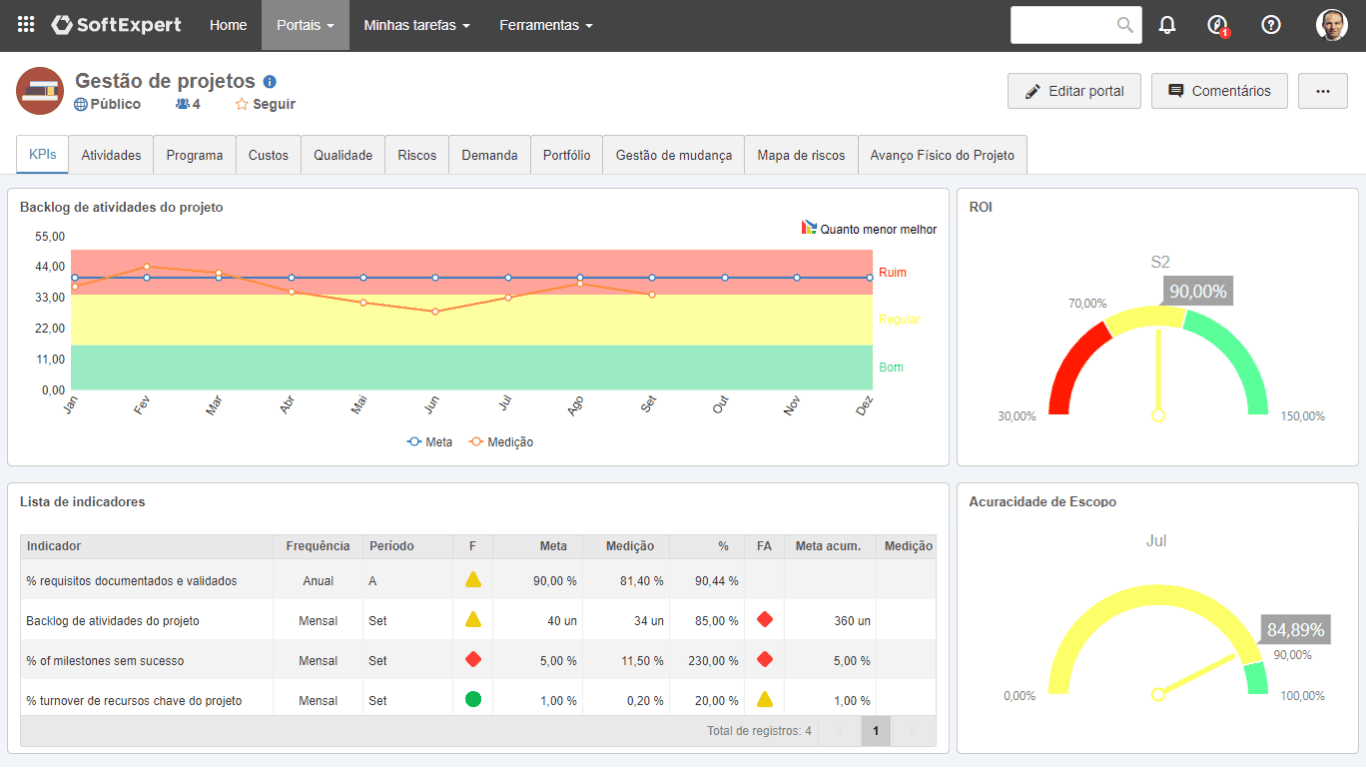The image size is (1366, 768).
Task: Click the notifications bell icon
Action: (1167, 25)
